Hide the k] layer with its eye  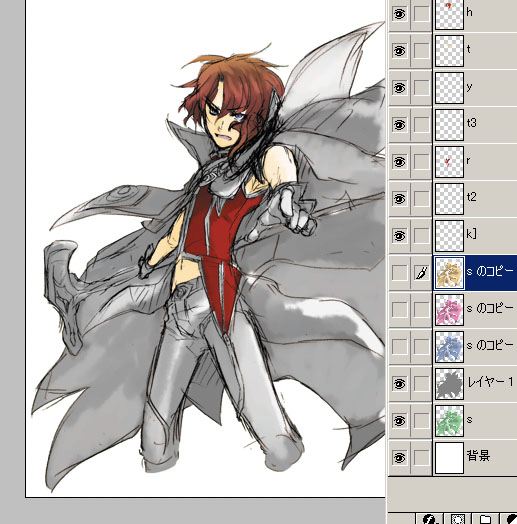tap(399, 236)
